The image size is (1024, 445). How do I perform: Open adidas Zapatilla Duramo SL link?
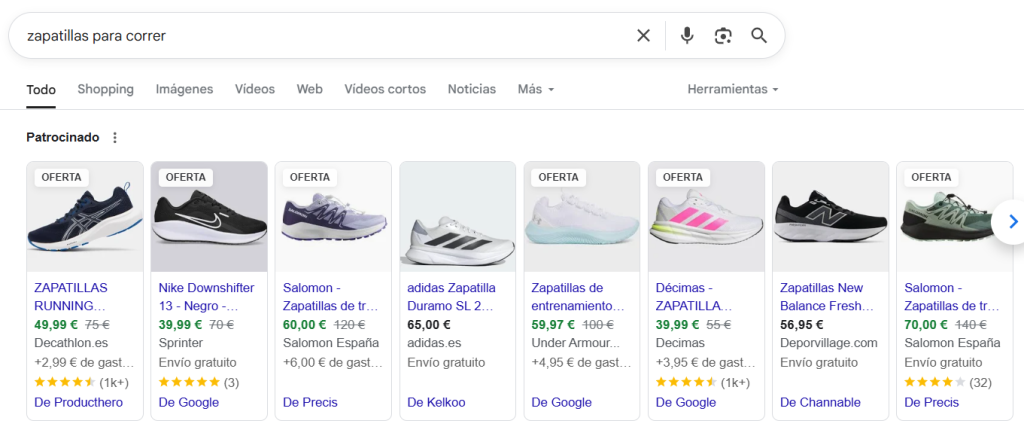click(x=451, y=296)
